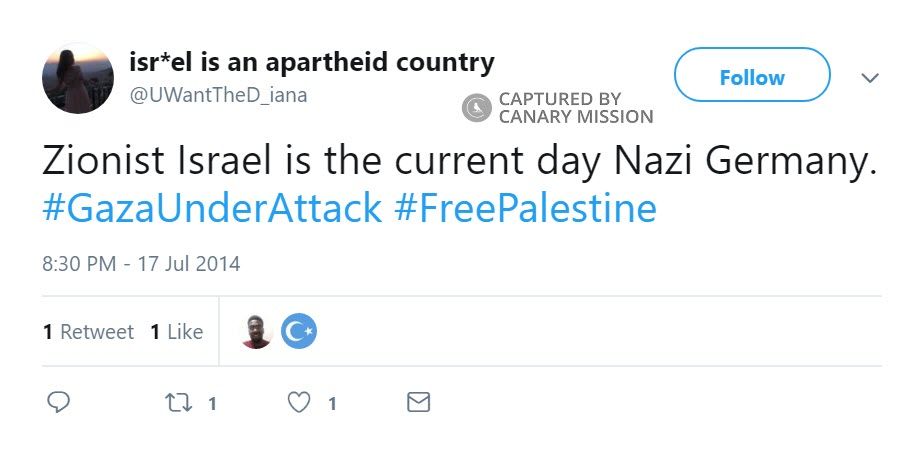Image resolution: width=924 pixels, height=458 pixels.
Task: Click the Canary Mission bird logo
Action: pyautogui.click(x=477, y=108)
